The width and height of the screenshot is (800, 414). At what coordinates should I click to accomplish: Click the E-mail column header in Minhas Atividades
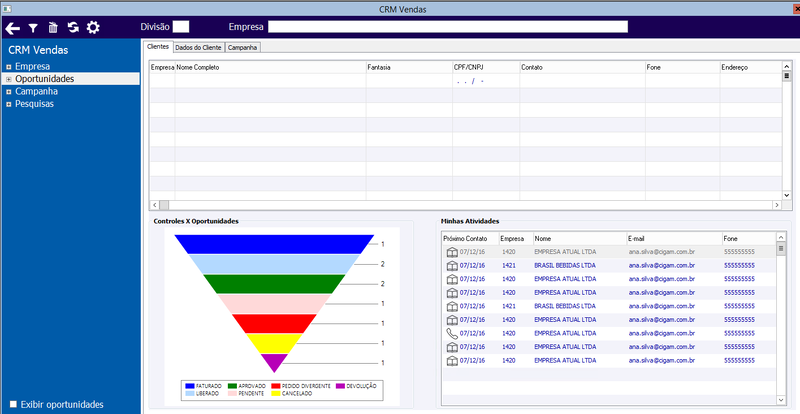coord(674,238)
